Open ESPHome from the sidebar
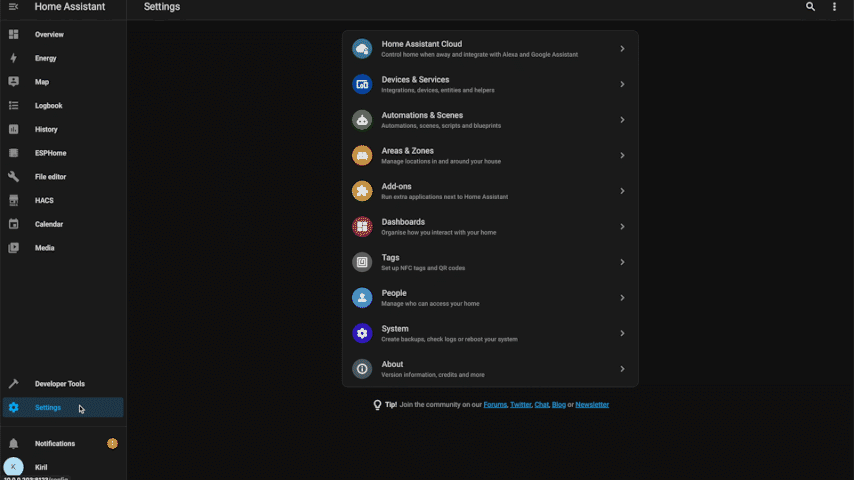854x480 pixels. 63,153
